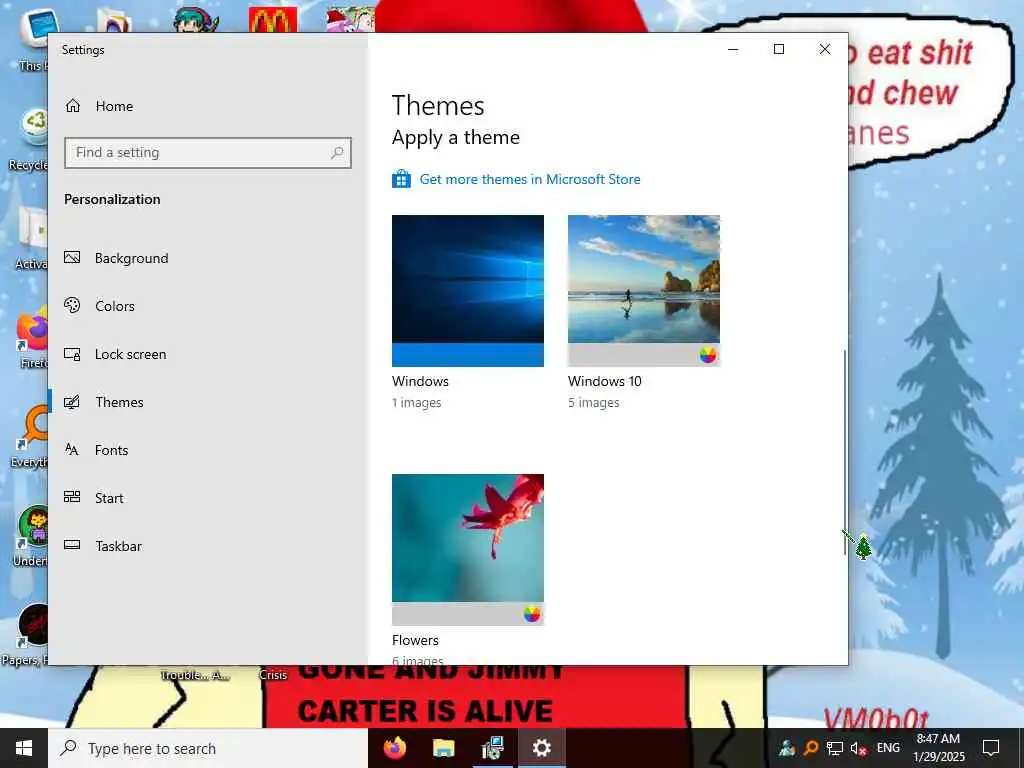The height and width of the screenshot is (768, 1024).
Task: Click the 'Windows 10' theme name text
Action: coord(605,381)
